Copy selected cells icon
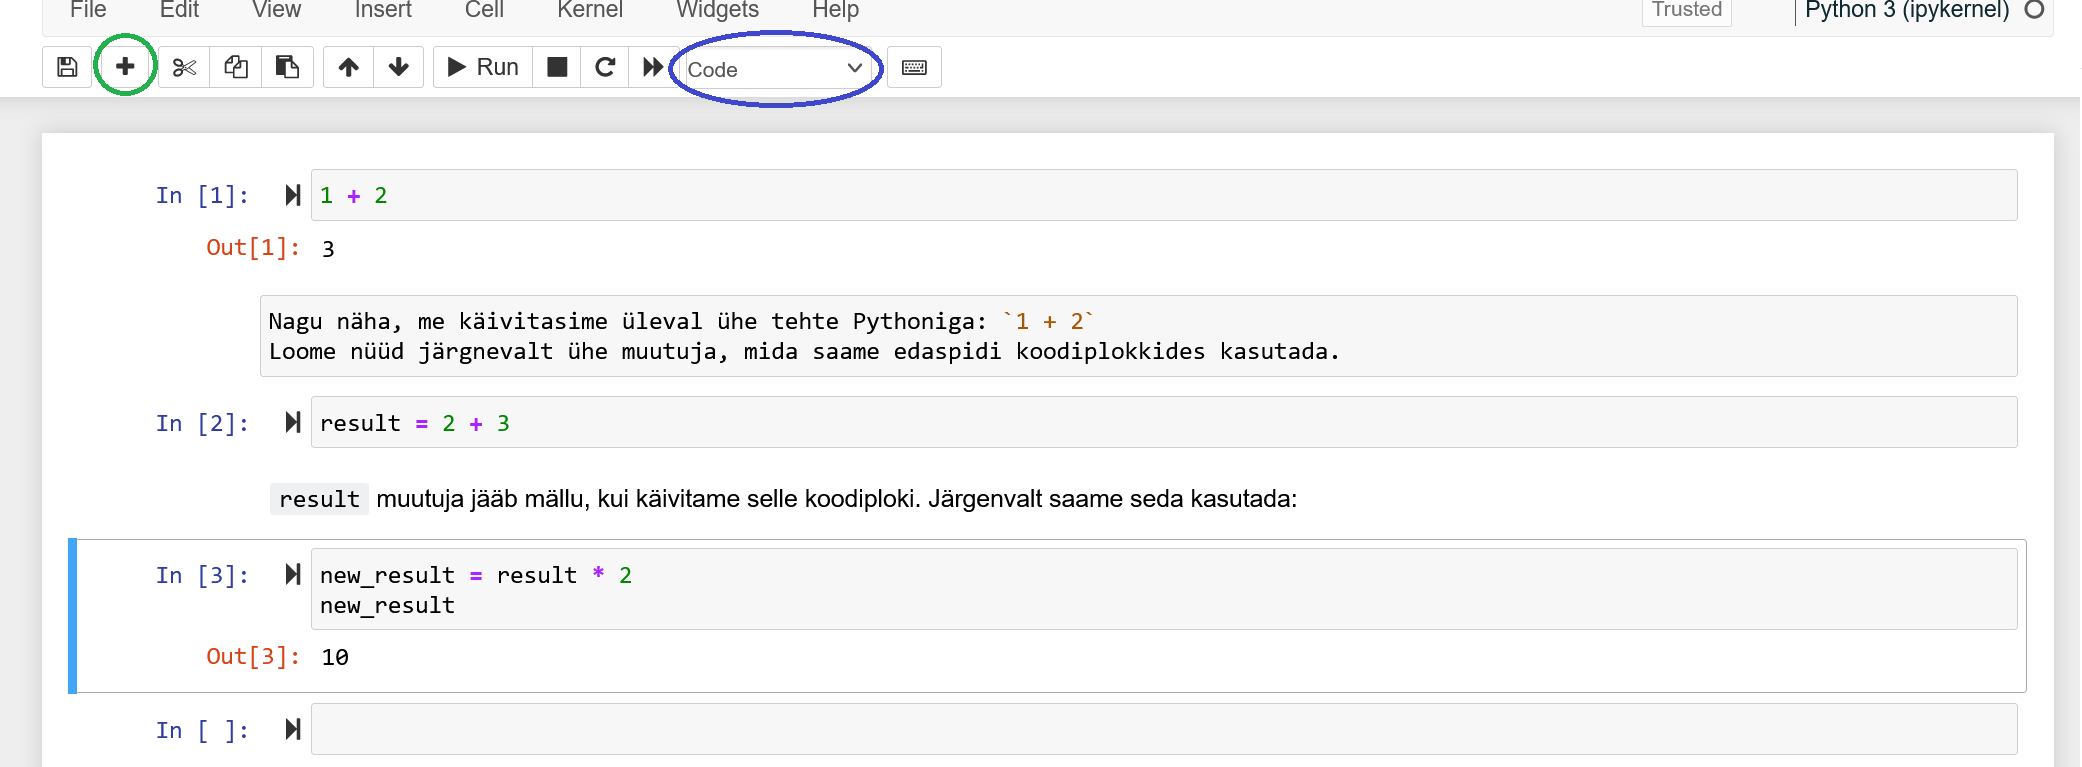The height and width of the screenshot is (767, 2082). [236, 67]
